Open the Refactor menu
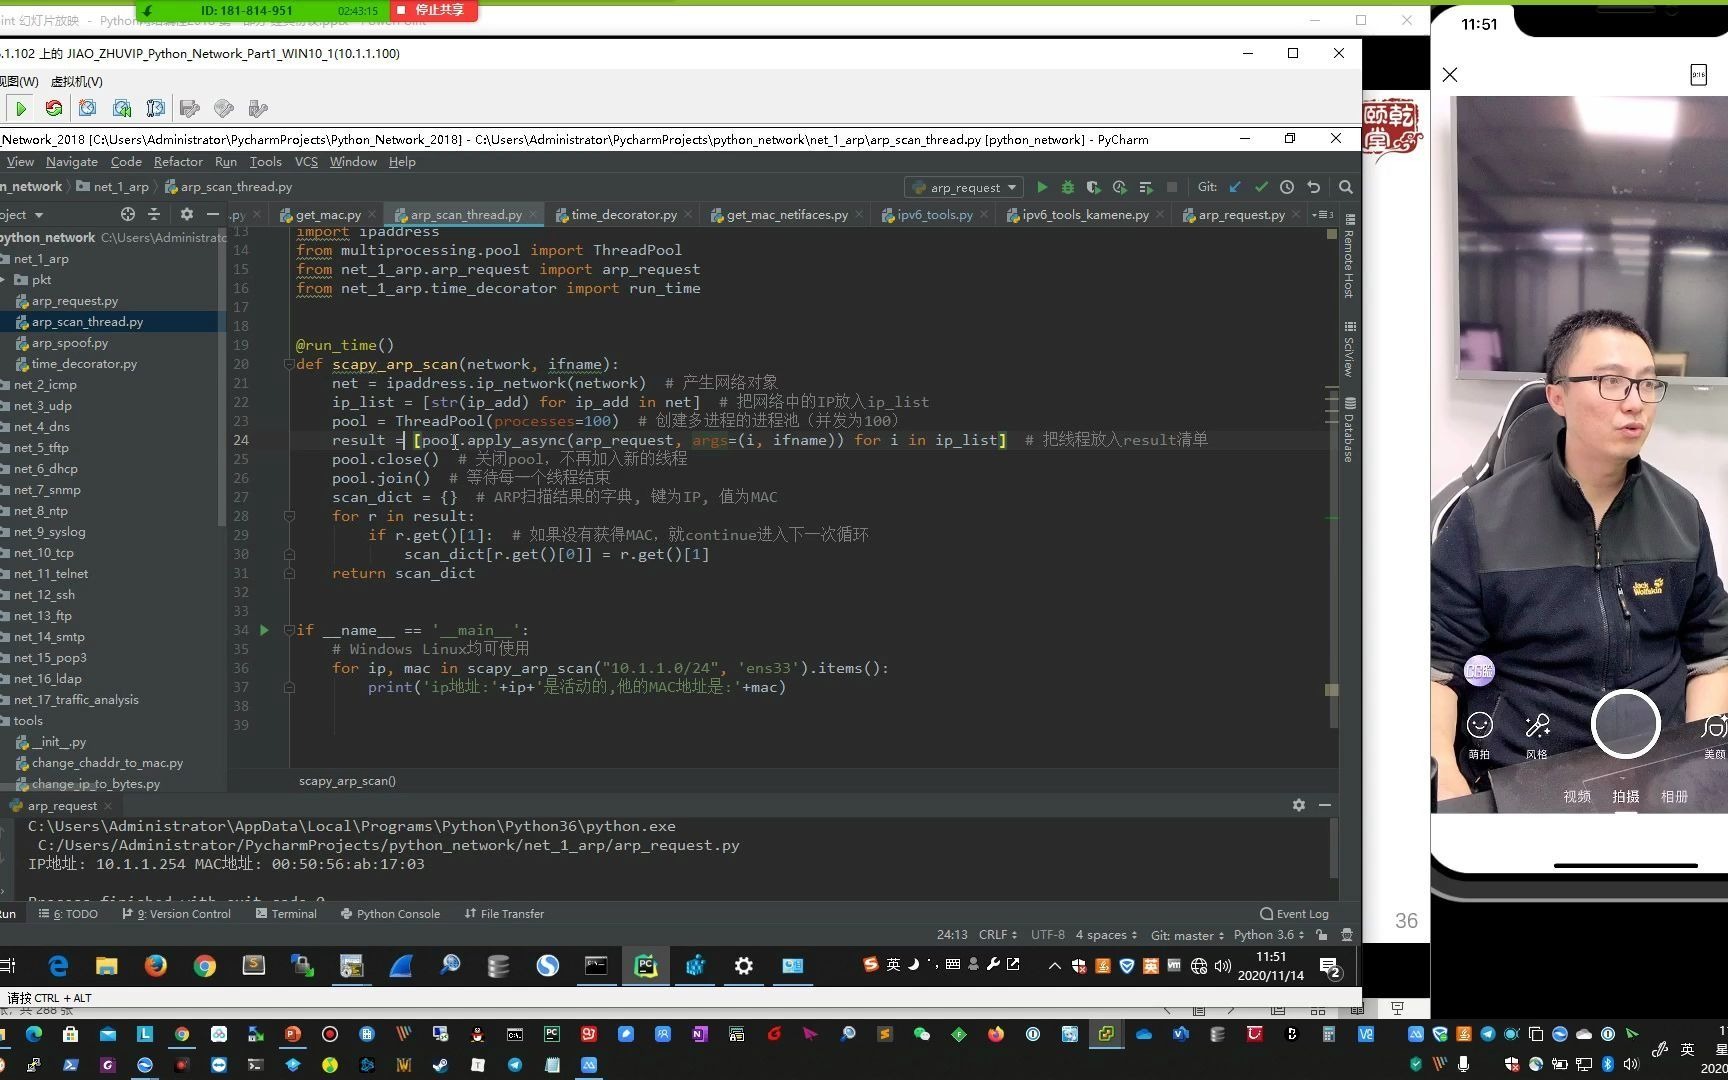Screen dimensions: 1728x1080 178,162
